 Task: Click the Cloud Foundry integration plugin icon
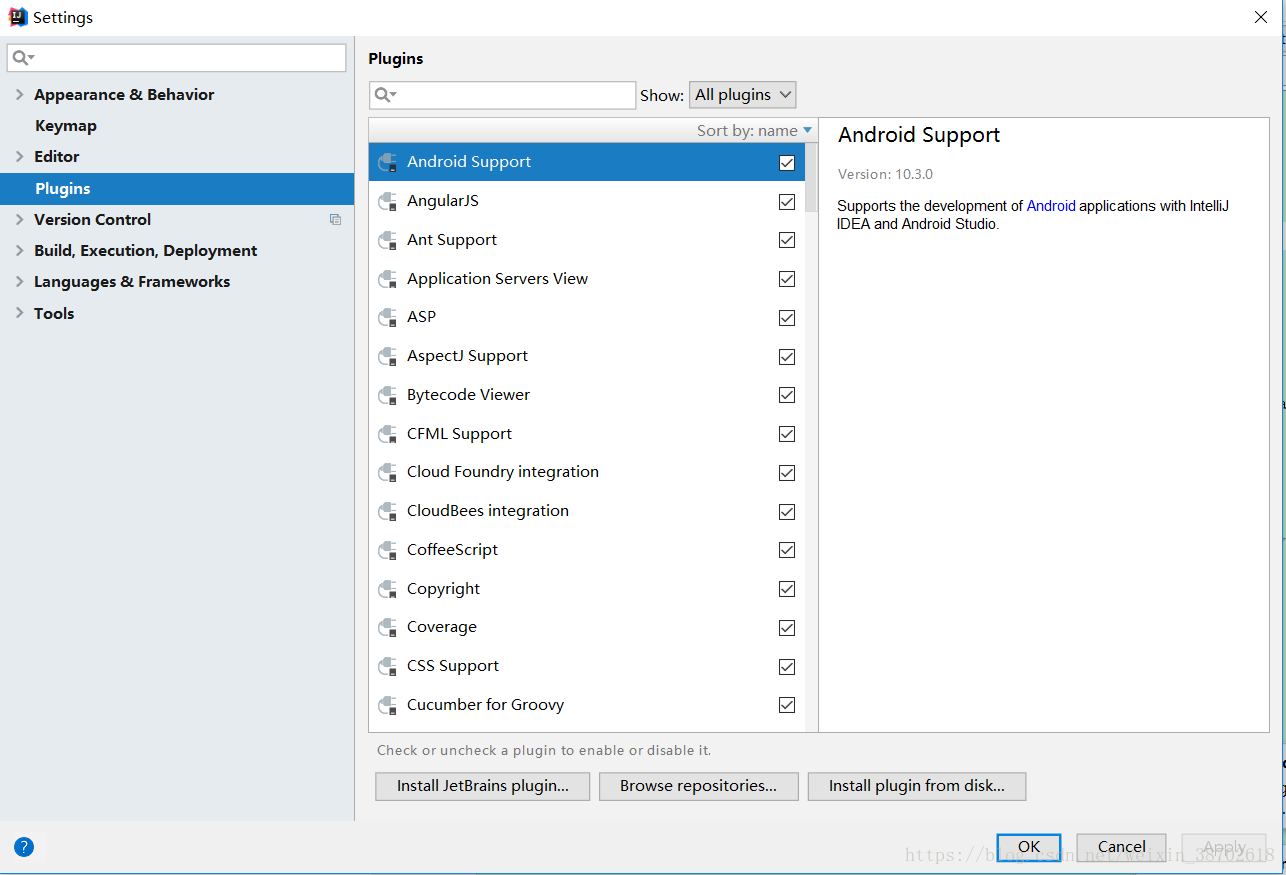click(388, 472)
